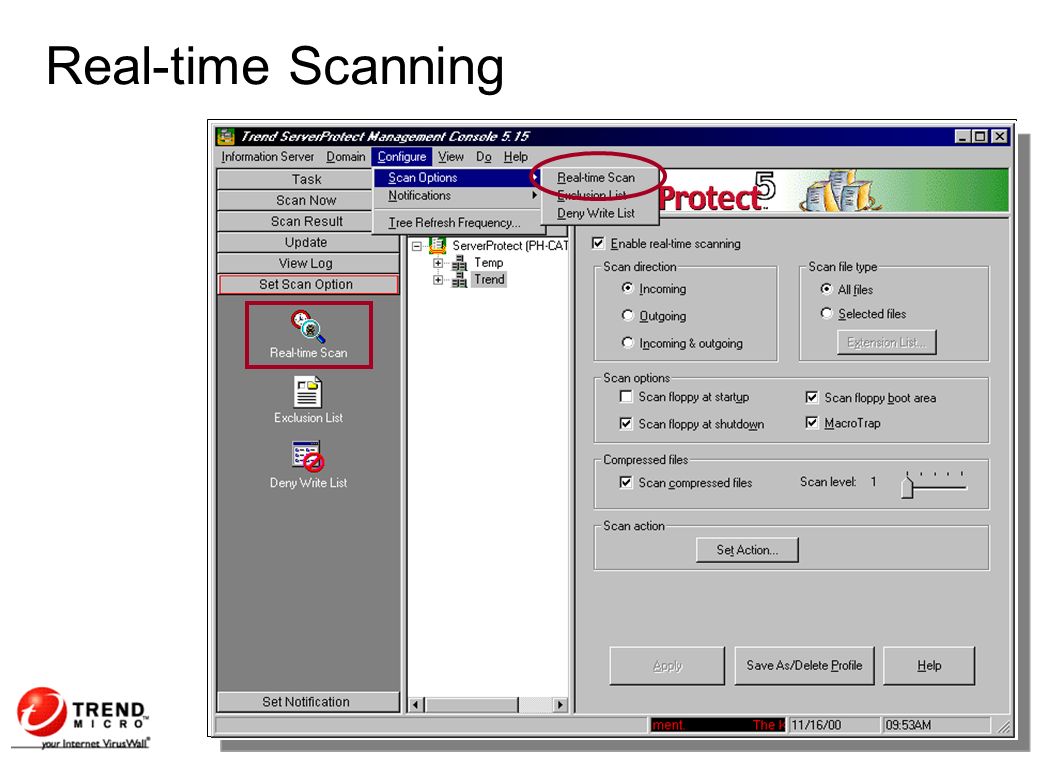This screenshot has height=768, width=1056.
Task: Open the Help menu
Action: (516, 157)
